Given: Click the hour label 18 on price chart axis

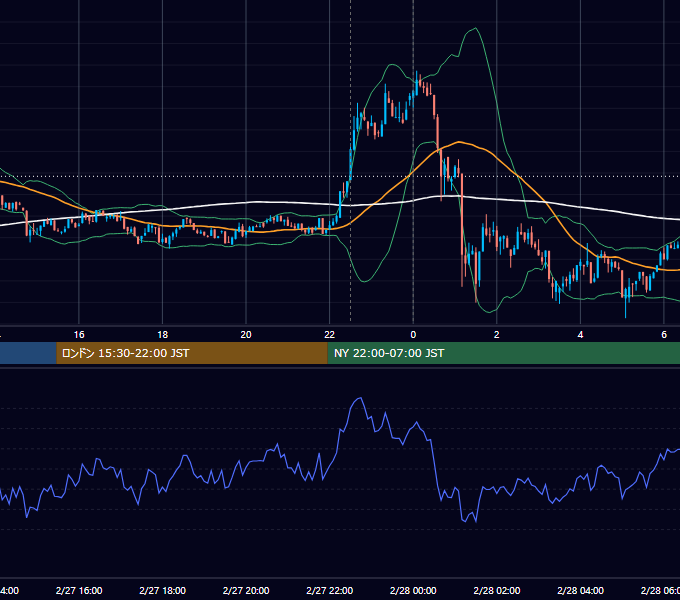Looking at the screenshot, I should pos(163,335).
